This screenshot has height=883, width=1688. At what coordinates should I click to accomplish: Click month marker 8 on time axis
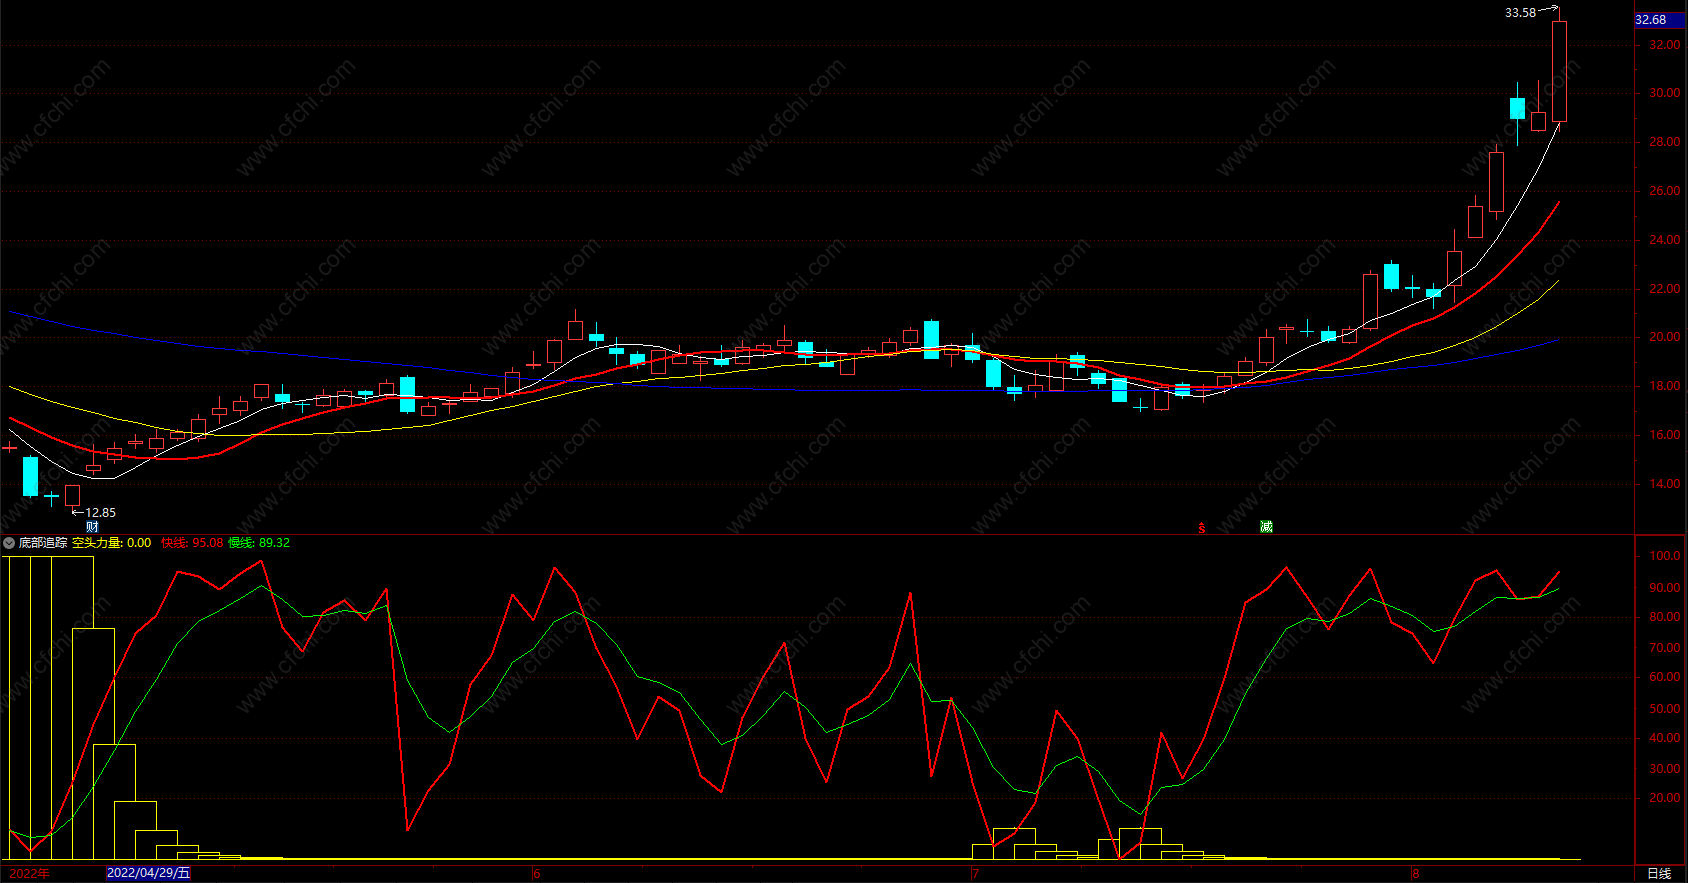(x=1416, y=874)
